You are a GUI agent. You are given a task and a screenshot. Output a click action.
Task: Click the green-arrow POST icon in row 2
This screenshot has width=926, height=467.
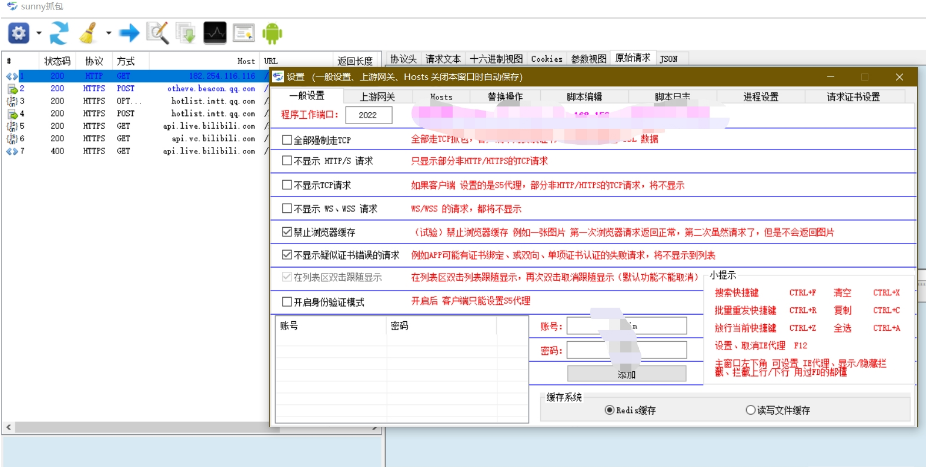pyautogui.click(x=12, y=89)
